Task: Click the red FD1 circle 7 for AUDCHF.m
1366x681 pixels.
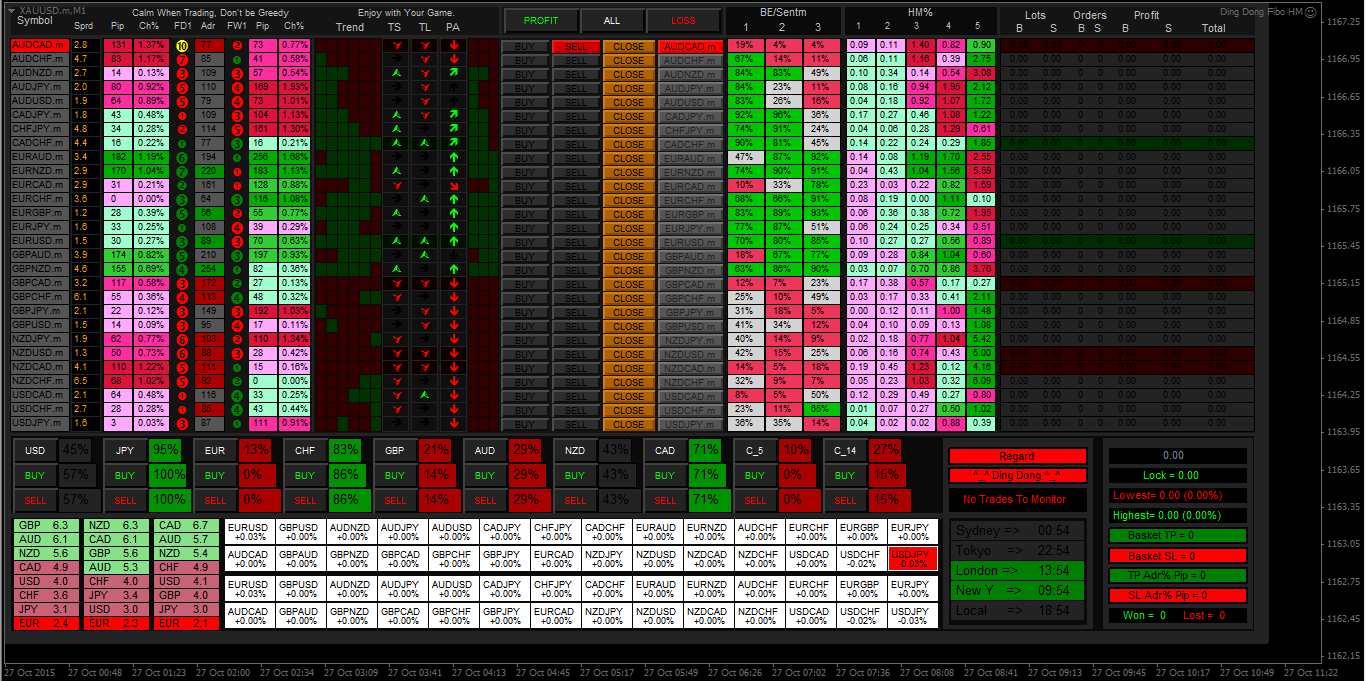Action: coord(181,59)
